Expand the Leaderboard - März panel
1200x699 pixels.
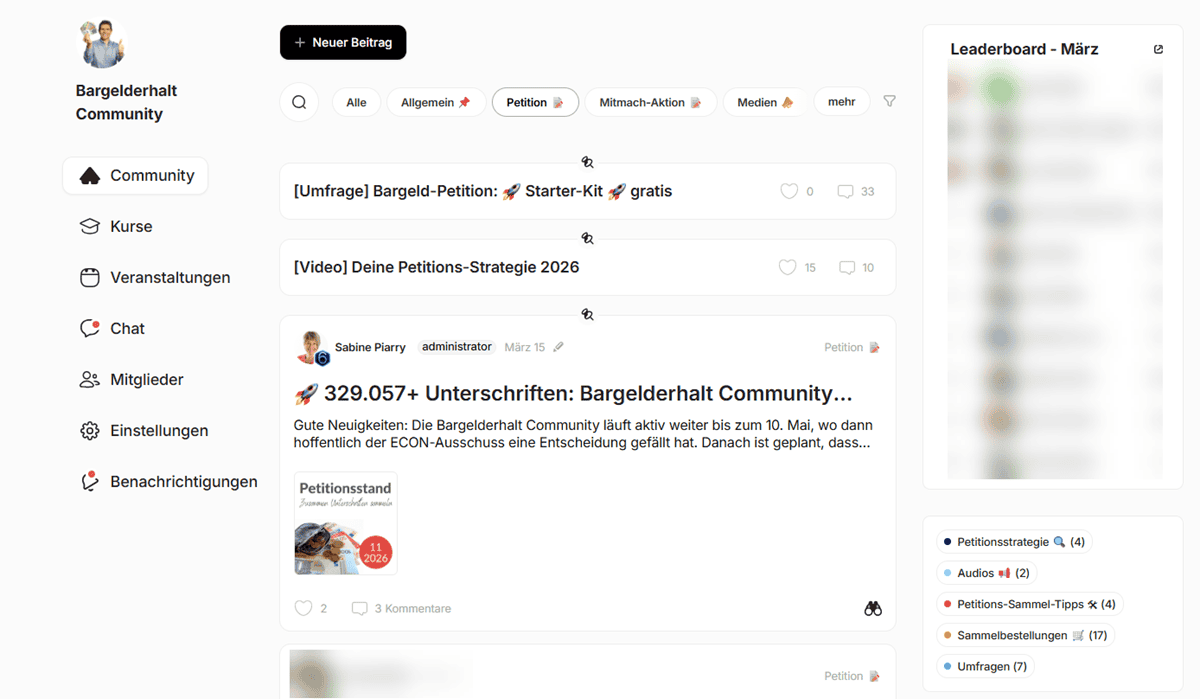(x=1158, y=48)
